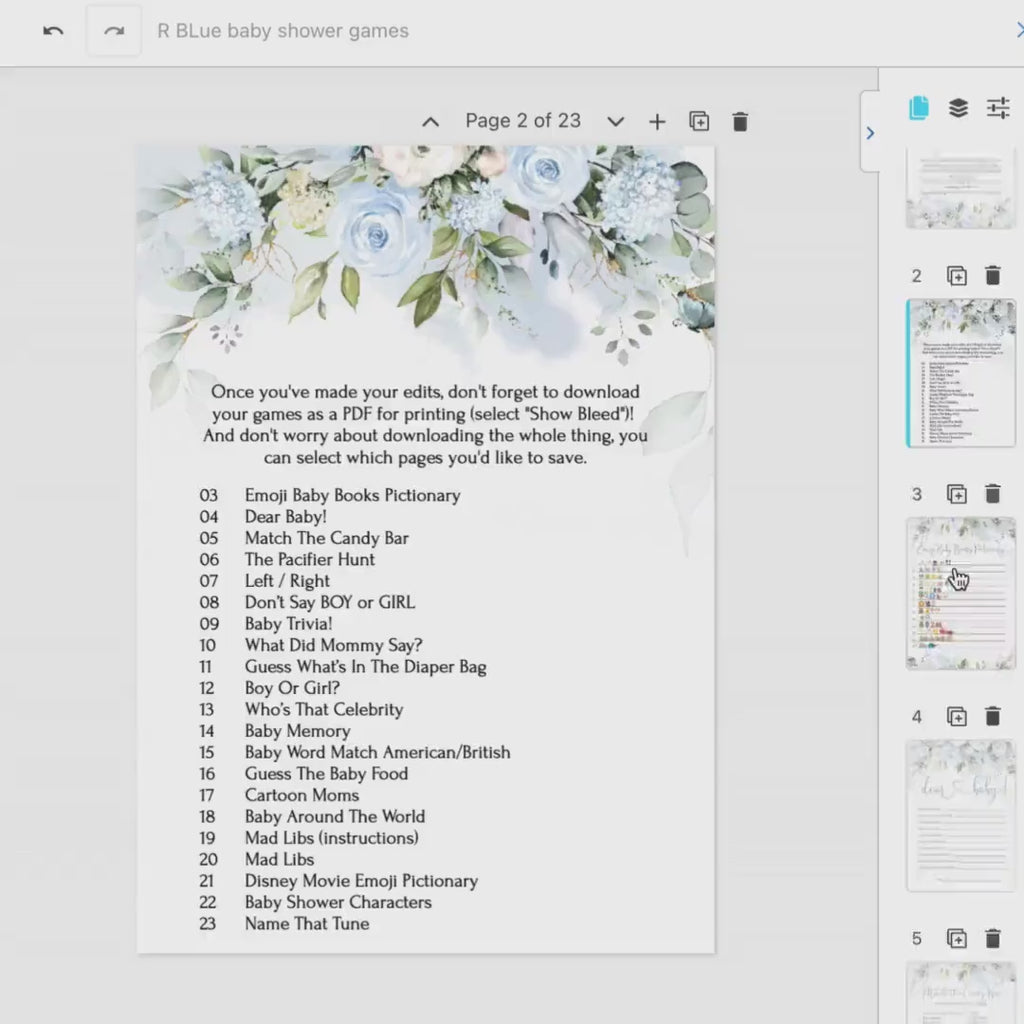Add a new page with the plus icon
1024x1024 pixels.
click(x=657, y=121)
